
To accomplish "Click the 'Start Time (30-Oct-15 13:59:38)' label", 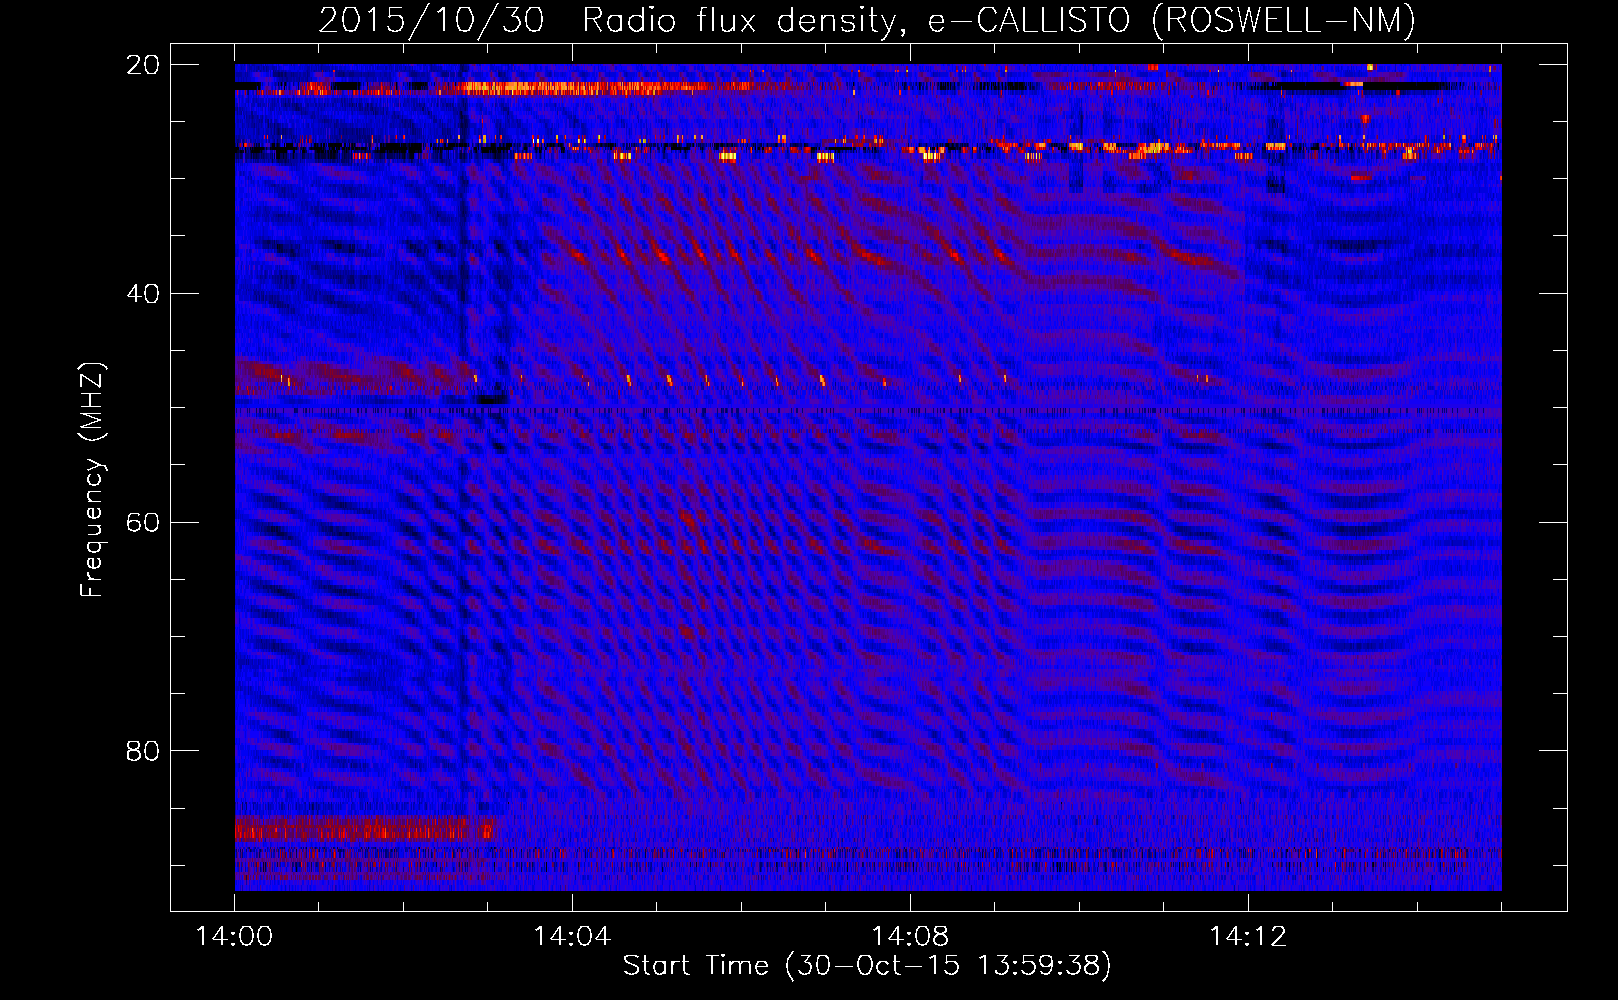I will 867,966.
